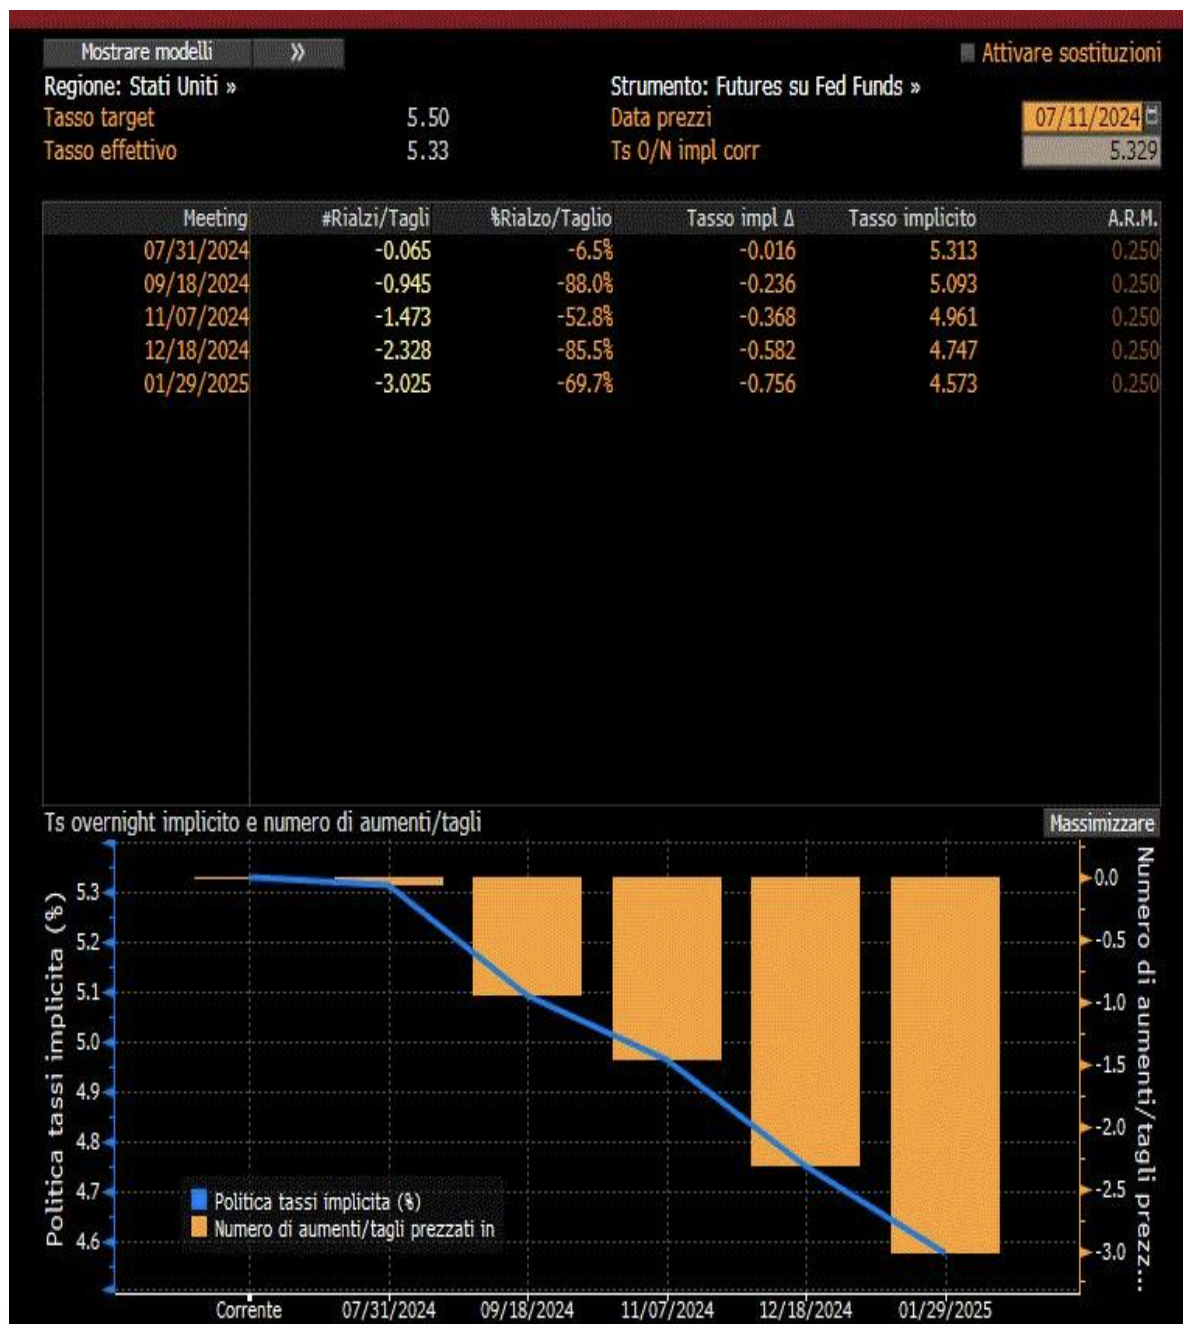Click the 4.747 implied rate cell
The width and height of the screenshot is (1184, 1328).
click(x=953, y=350)
